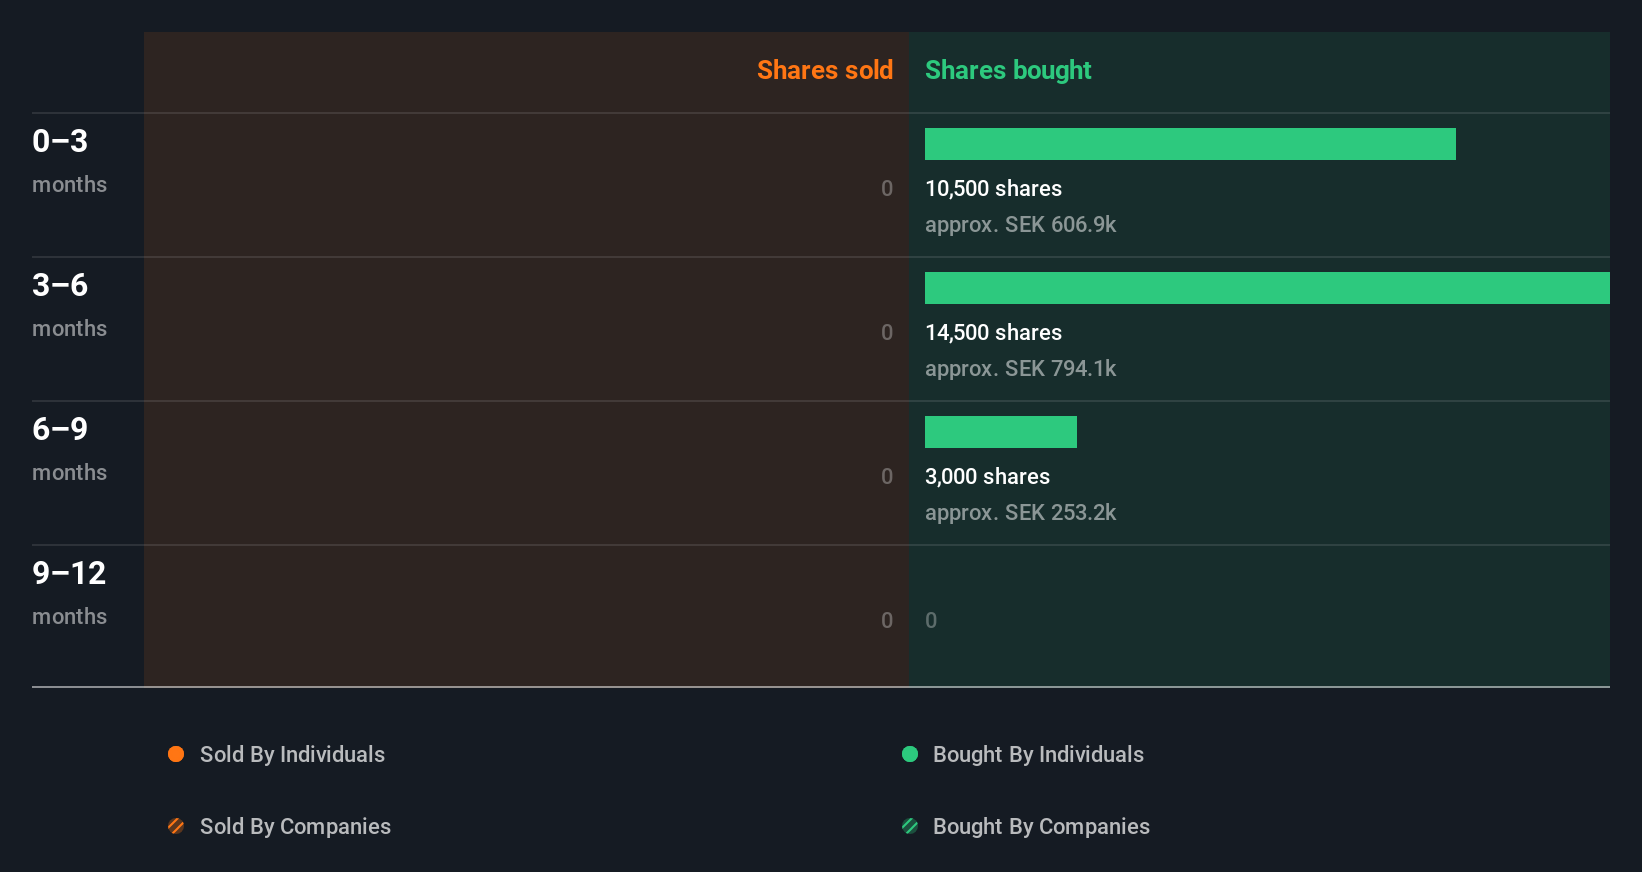The image size is (1642, 872).
Task: Select the 9–12 months row label
Action: click(69, 592)
